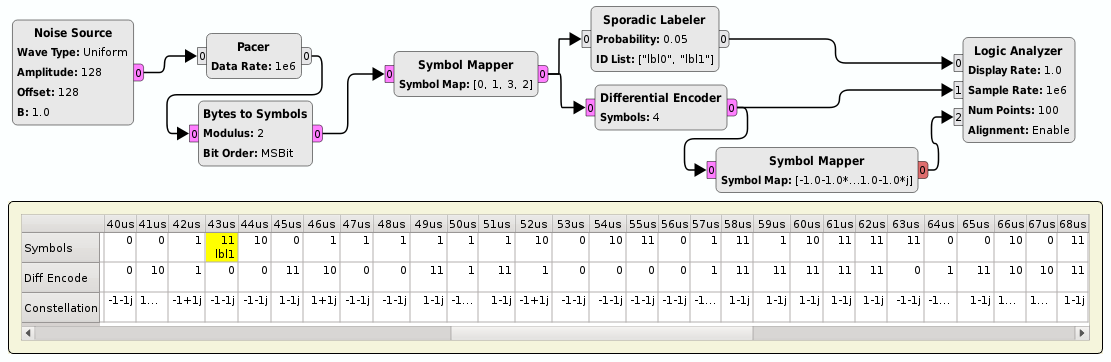The width and height of the screenshot is (1111, 362).
Task: Click the Diff Encode cell '11' at 45us
Action: [x=287, y=278]
